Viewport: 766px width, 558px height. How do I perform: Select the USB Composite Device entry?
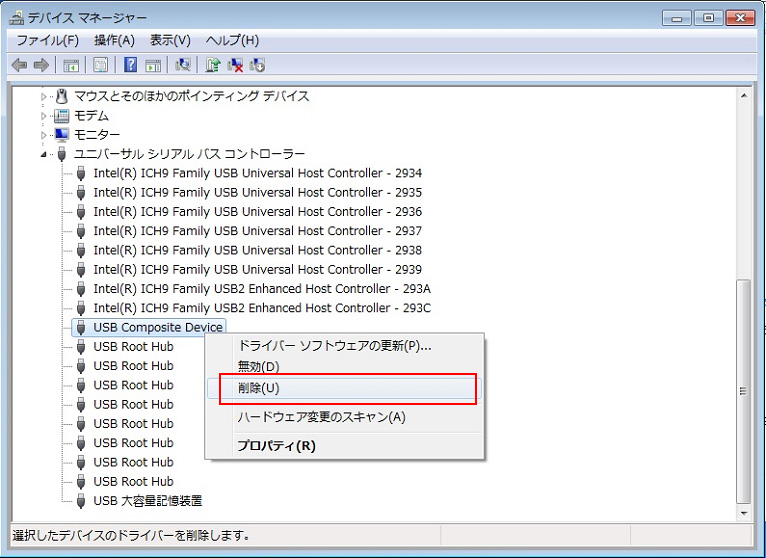pyautogui.click(x=158, y=327)
